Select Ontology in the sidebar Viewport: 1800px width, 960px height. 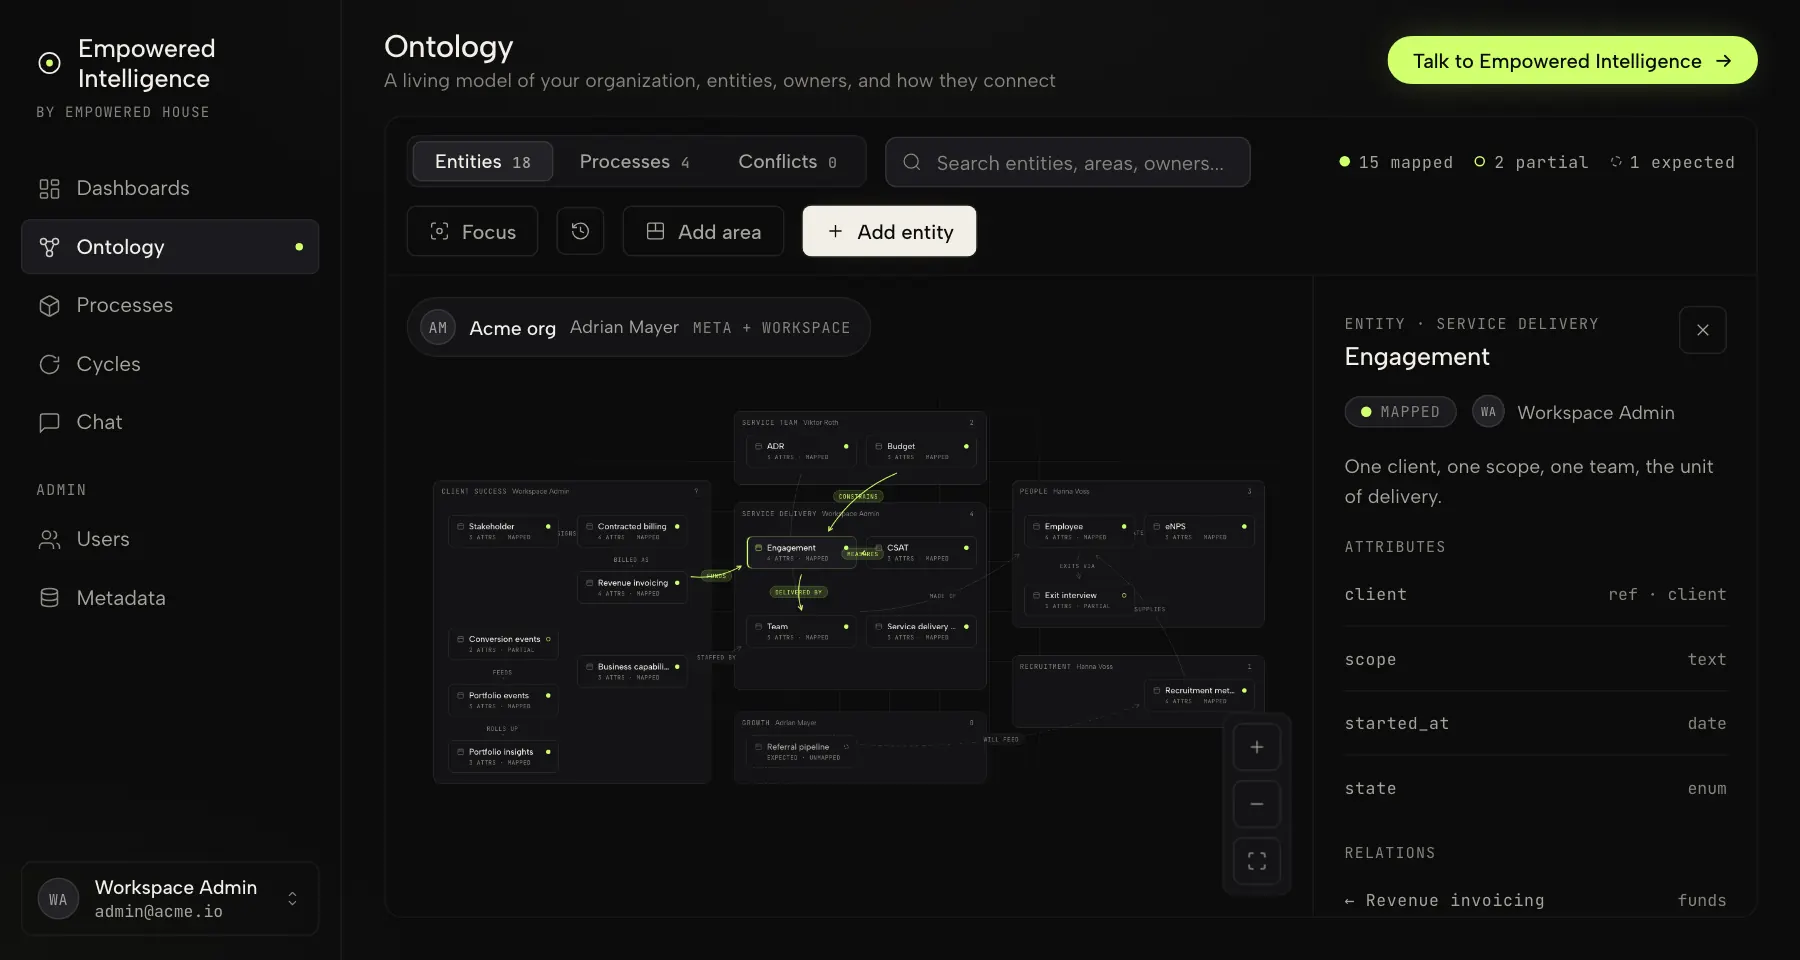[x=170, y=247]
